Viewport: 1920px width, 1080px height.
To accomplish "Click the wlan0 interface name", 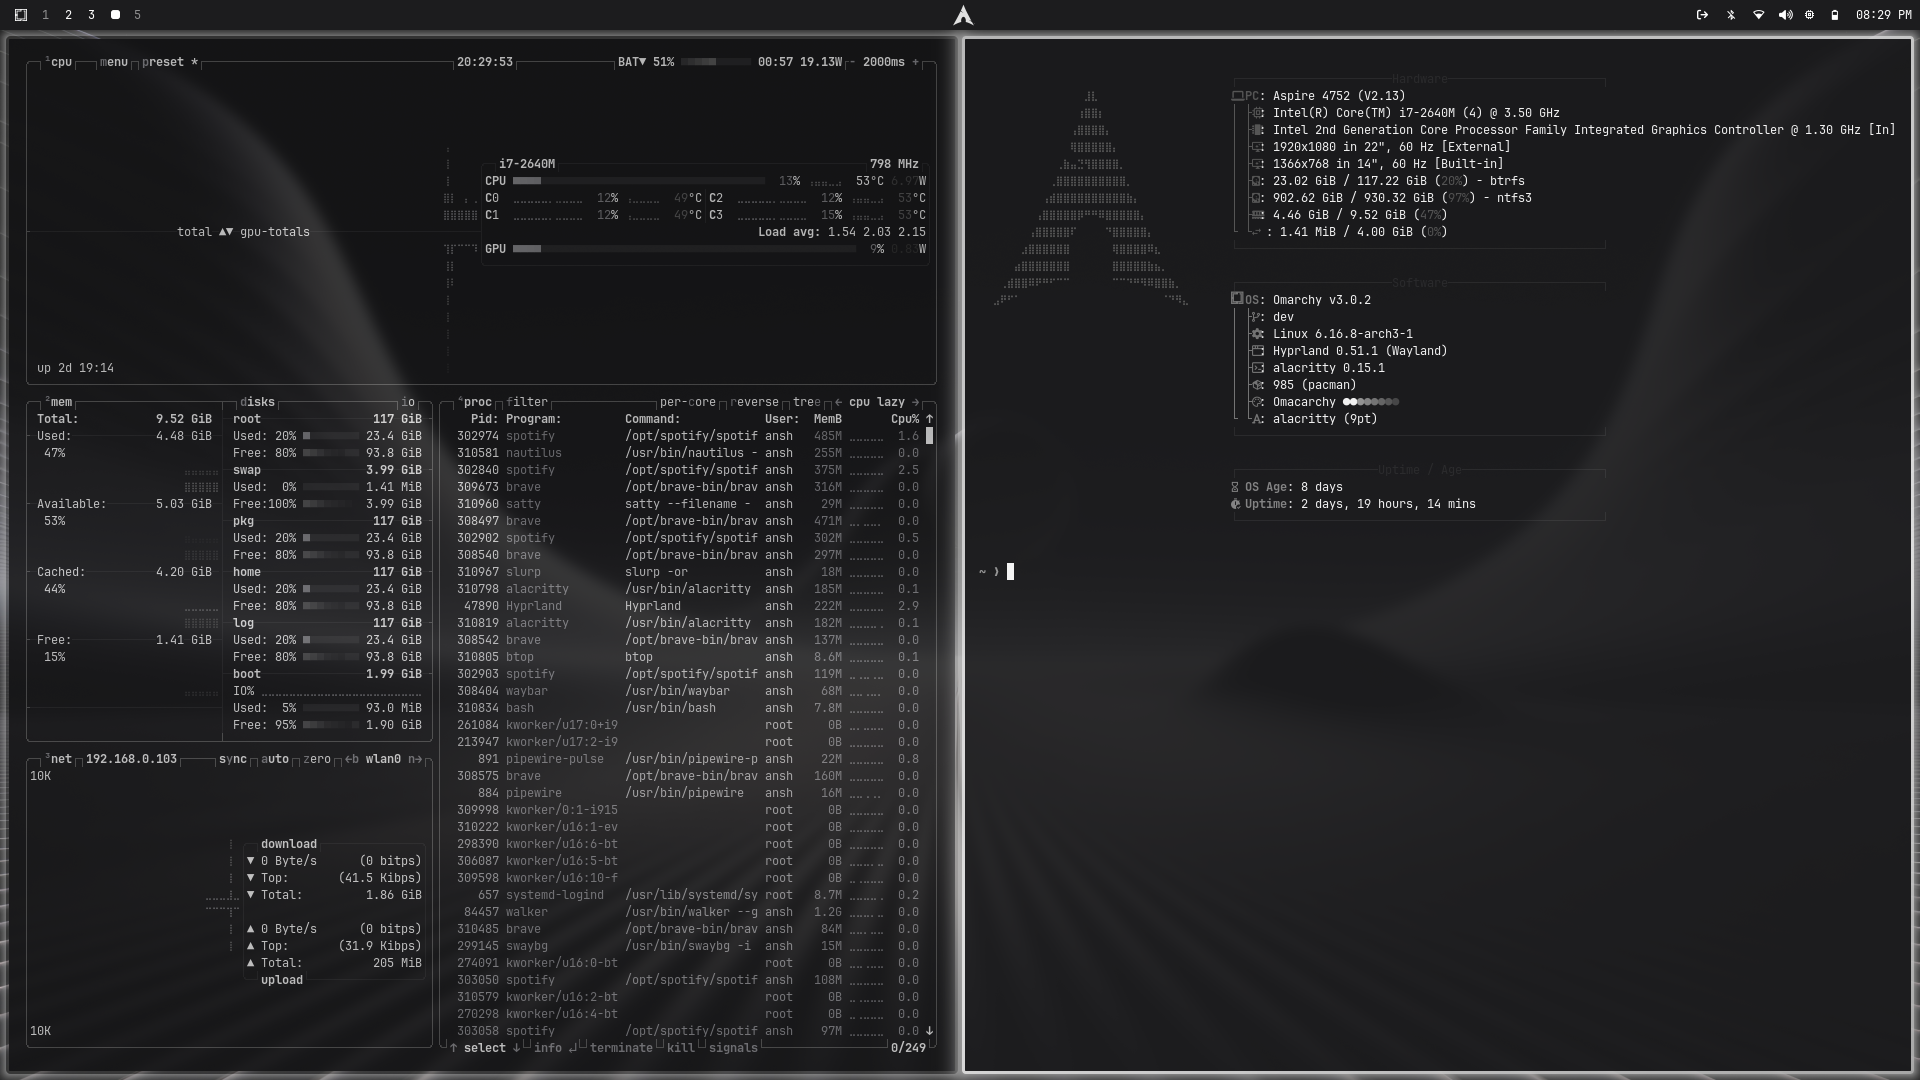I will pos(383,759).
